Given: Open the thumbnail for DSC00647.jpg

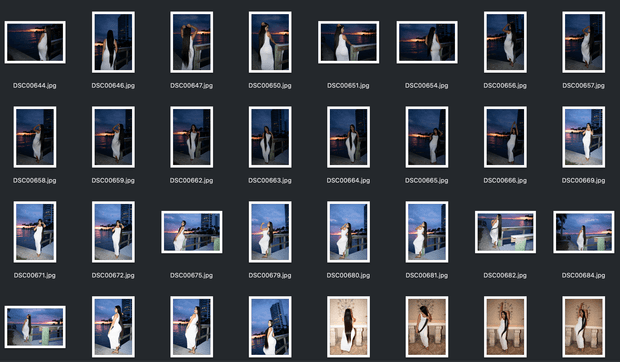Looking at the screenshot, I should [191, 42].
